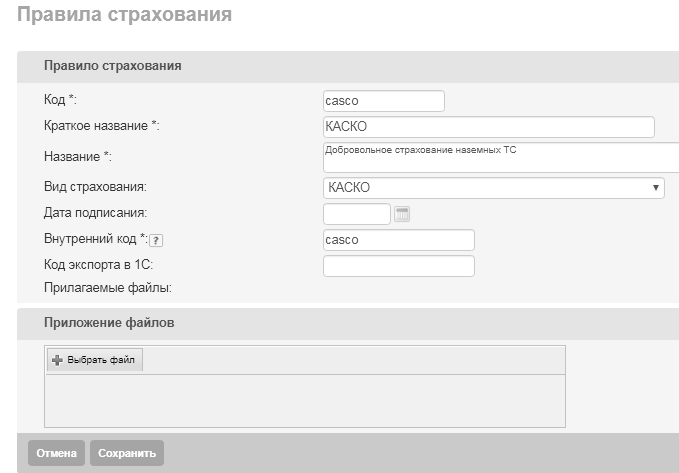Focus the Дата подписания date field
Screen dimensions: 679x473
point(357,214)
